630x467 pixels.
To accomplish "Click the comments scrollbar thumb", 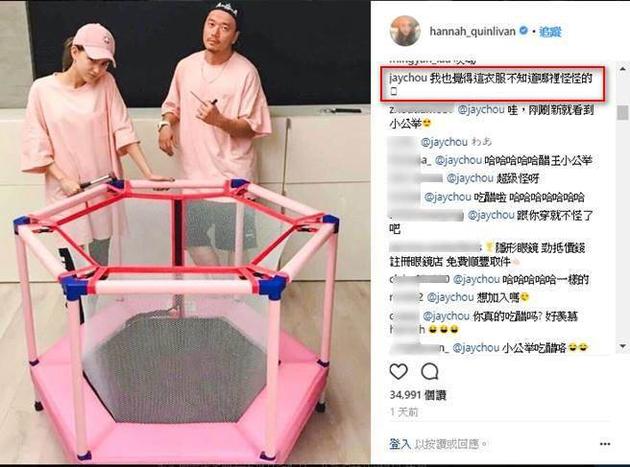I will pos(623,113).
